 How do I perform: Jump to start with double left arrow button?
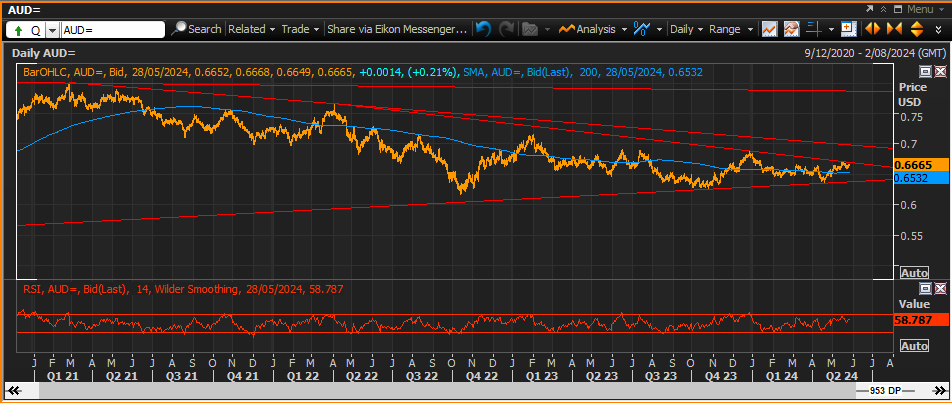pyautogui.click(x=15, y=391)
